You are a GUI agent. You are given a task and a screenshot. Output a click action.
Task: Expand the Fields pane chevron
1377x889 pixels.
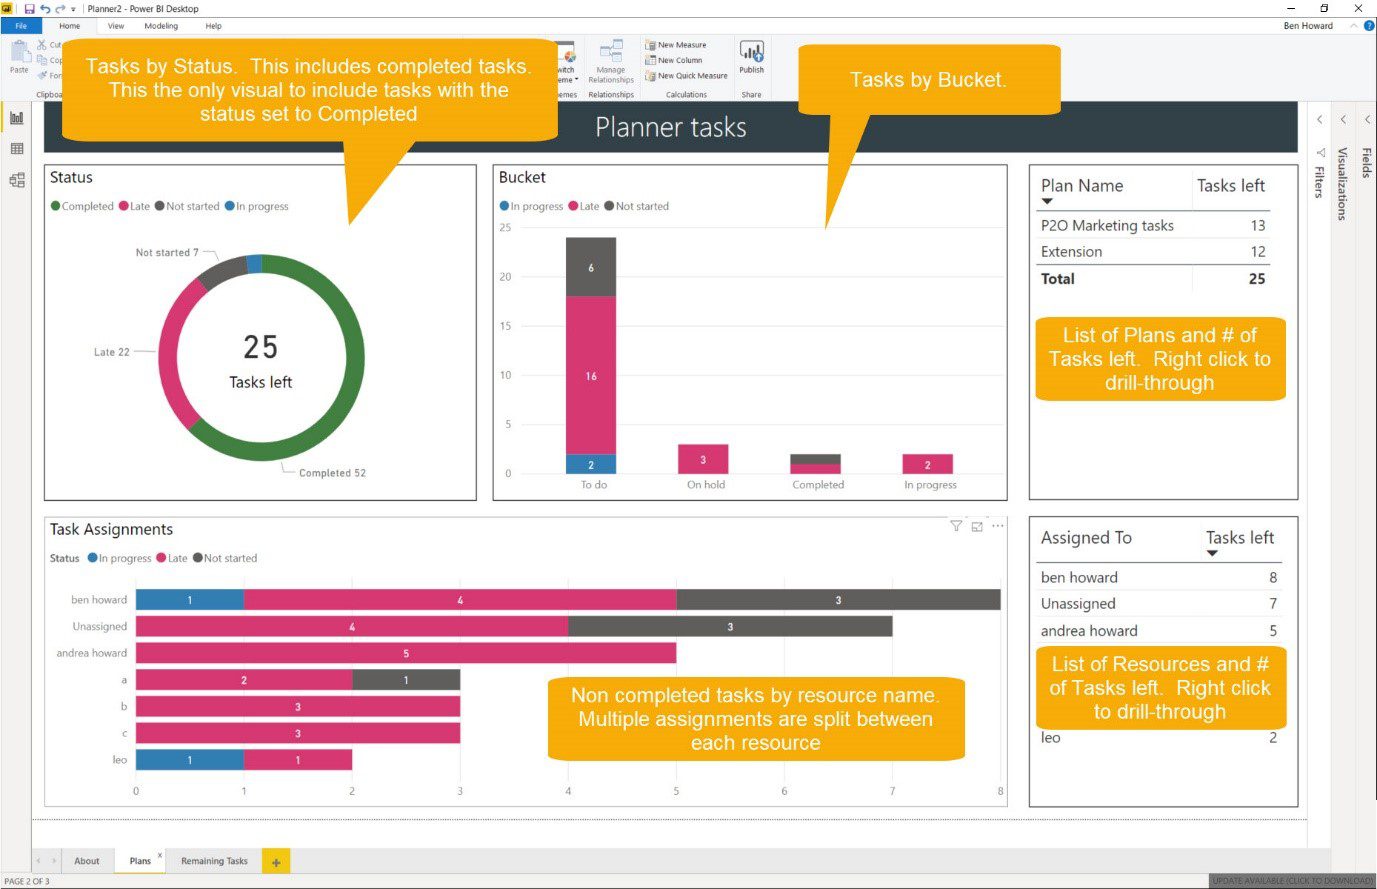pos(1367,120)
